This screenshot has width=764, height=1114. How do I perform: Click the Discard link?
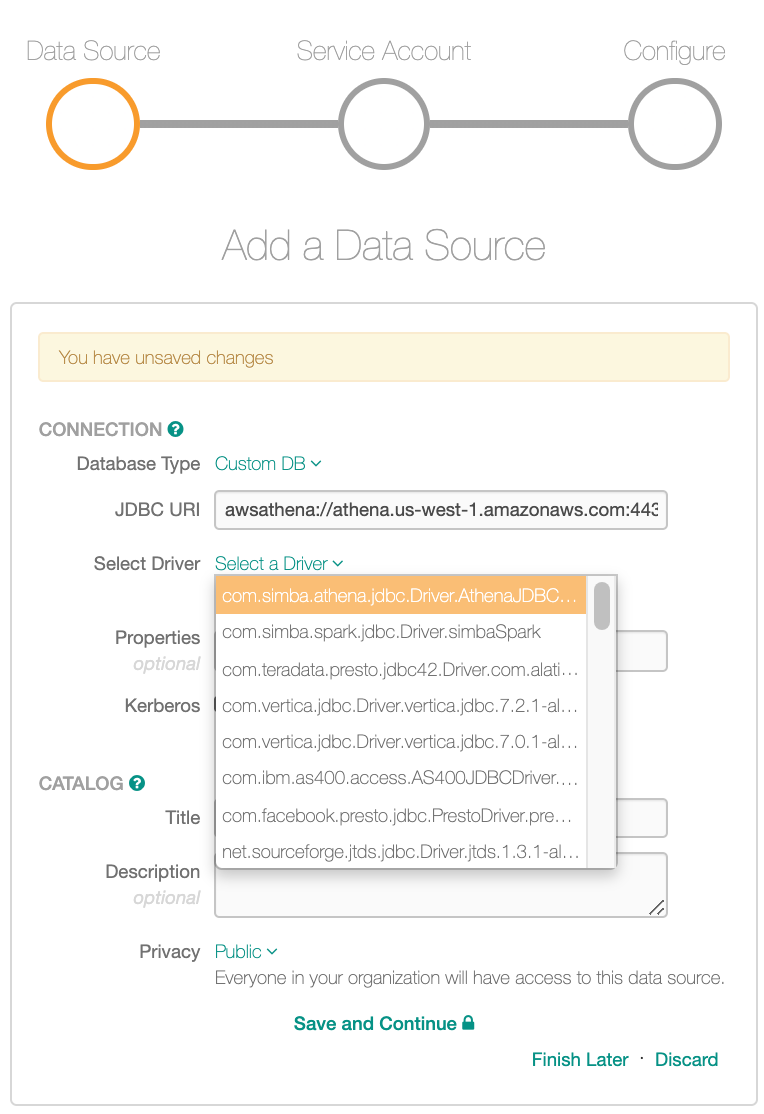point(686,1059)
